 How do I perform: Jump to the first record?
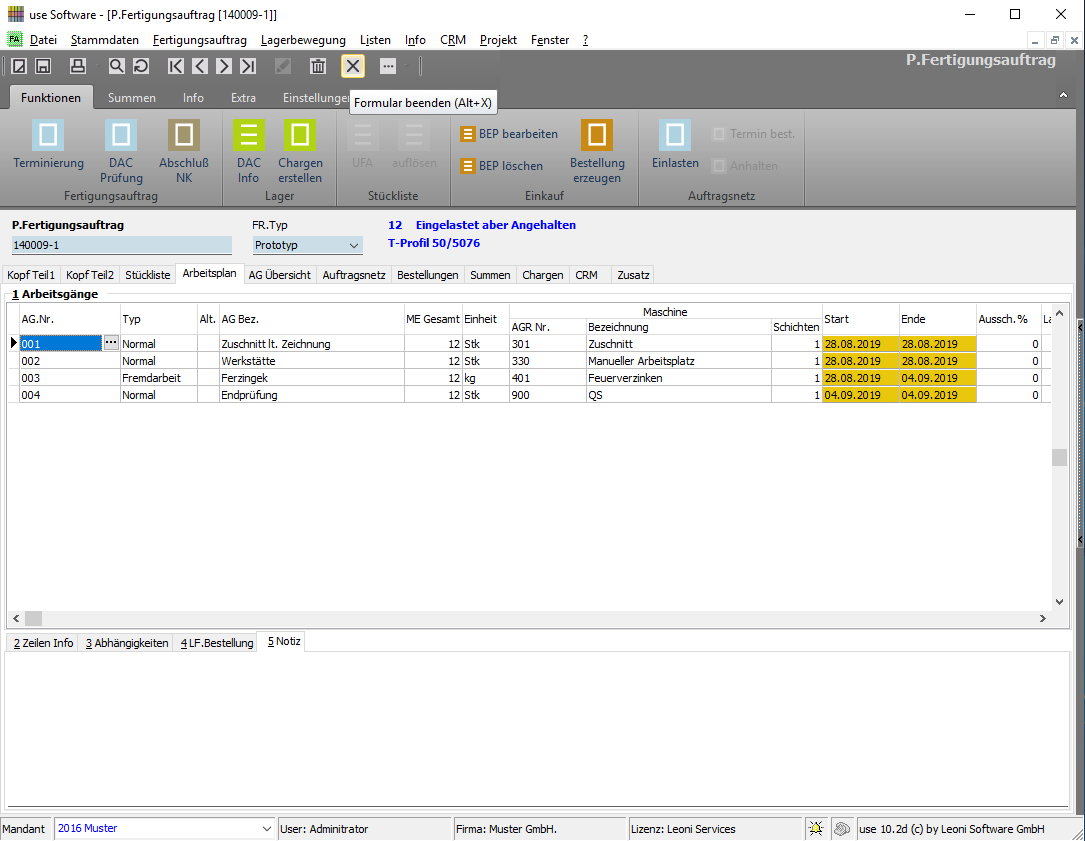pyautogui.click(x=176, y=66)
